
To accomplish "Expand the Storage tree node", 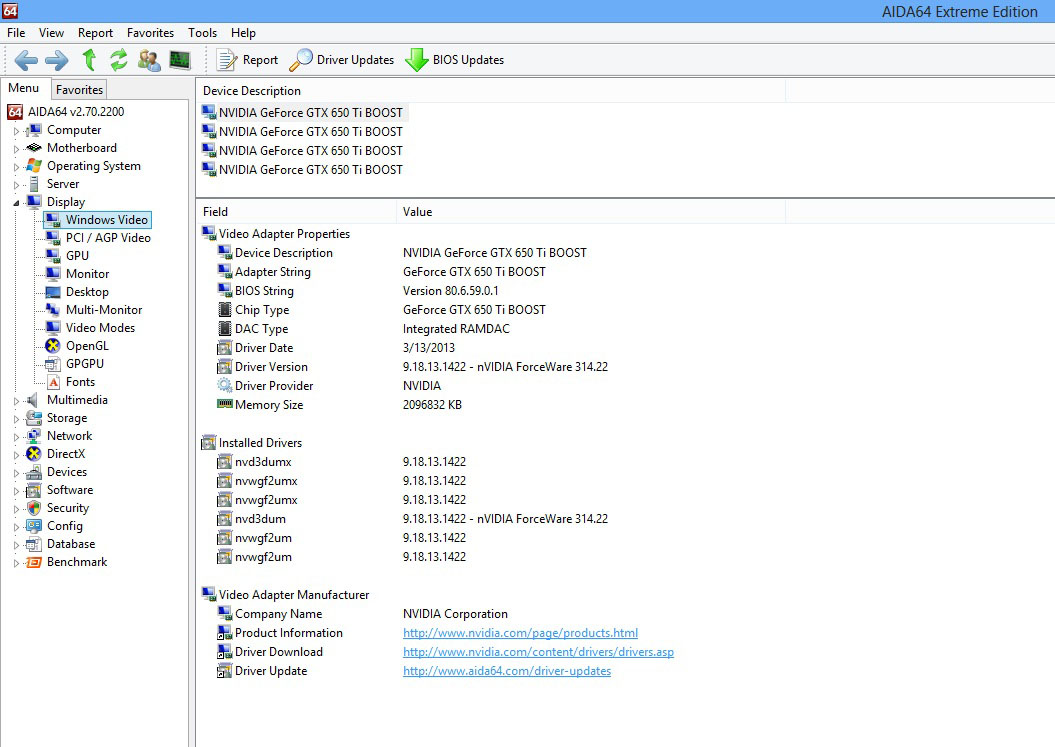I will click(x=17, y=419).
